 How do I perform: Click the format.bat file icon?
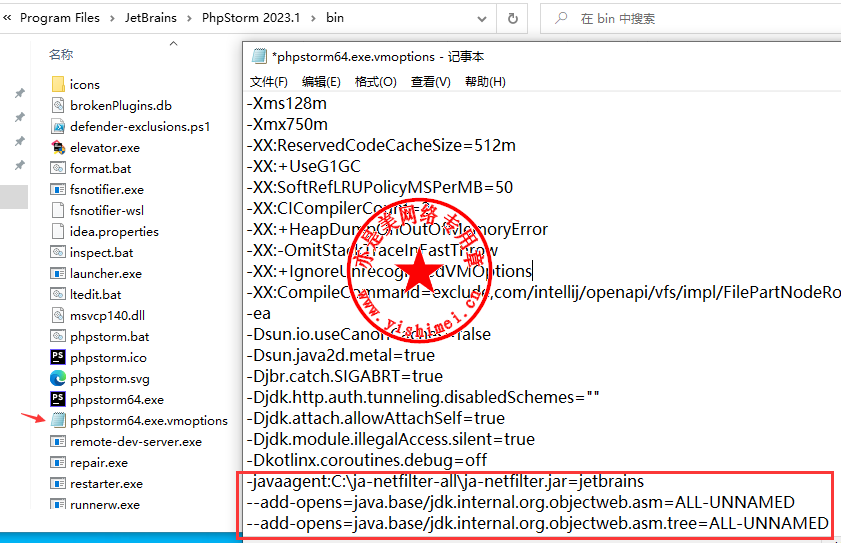pos(58,168)
